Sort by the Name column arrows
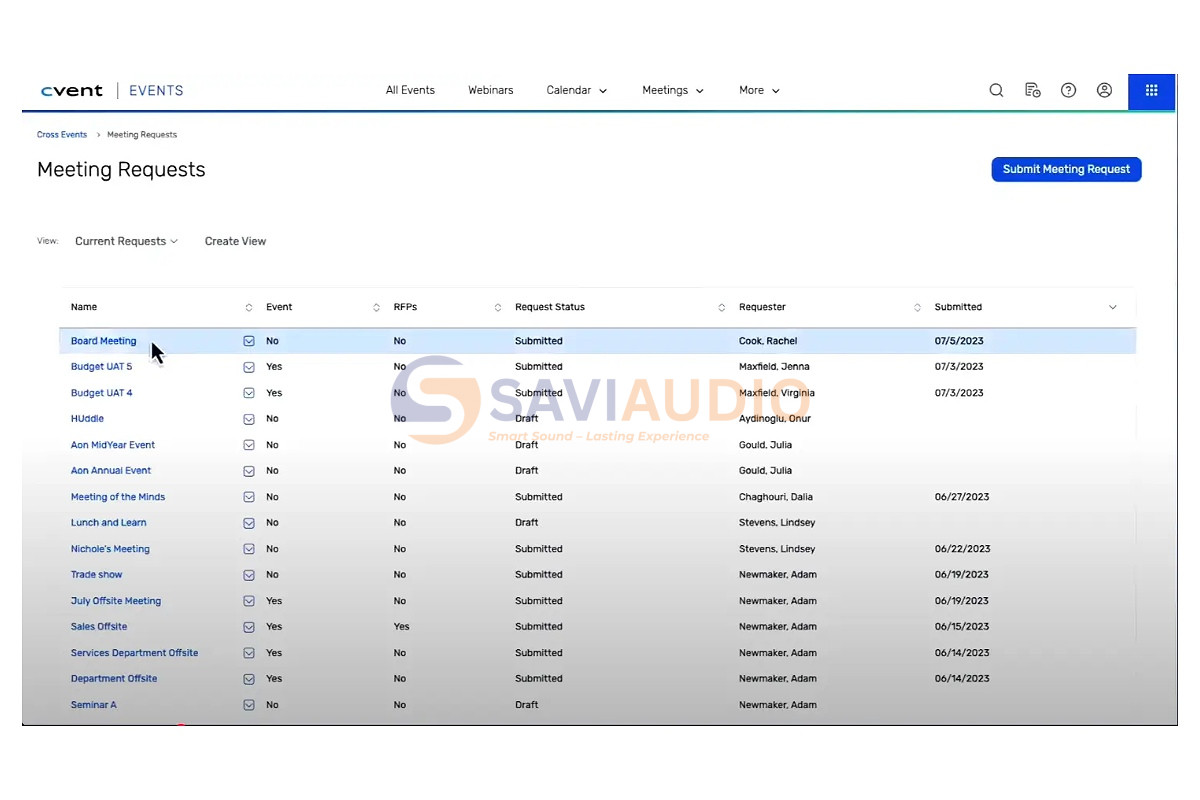 tap(249, 308)
